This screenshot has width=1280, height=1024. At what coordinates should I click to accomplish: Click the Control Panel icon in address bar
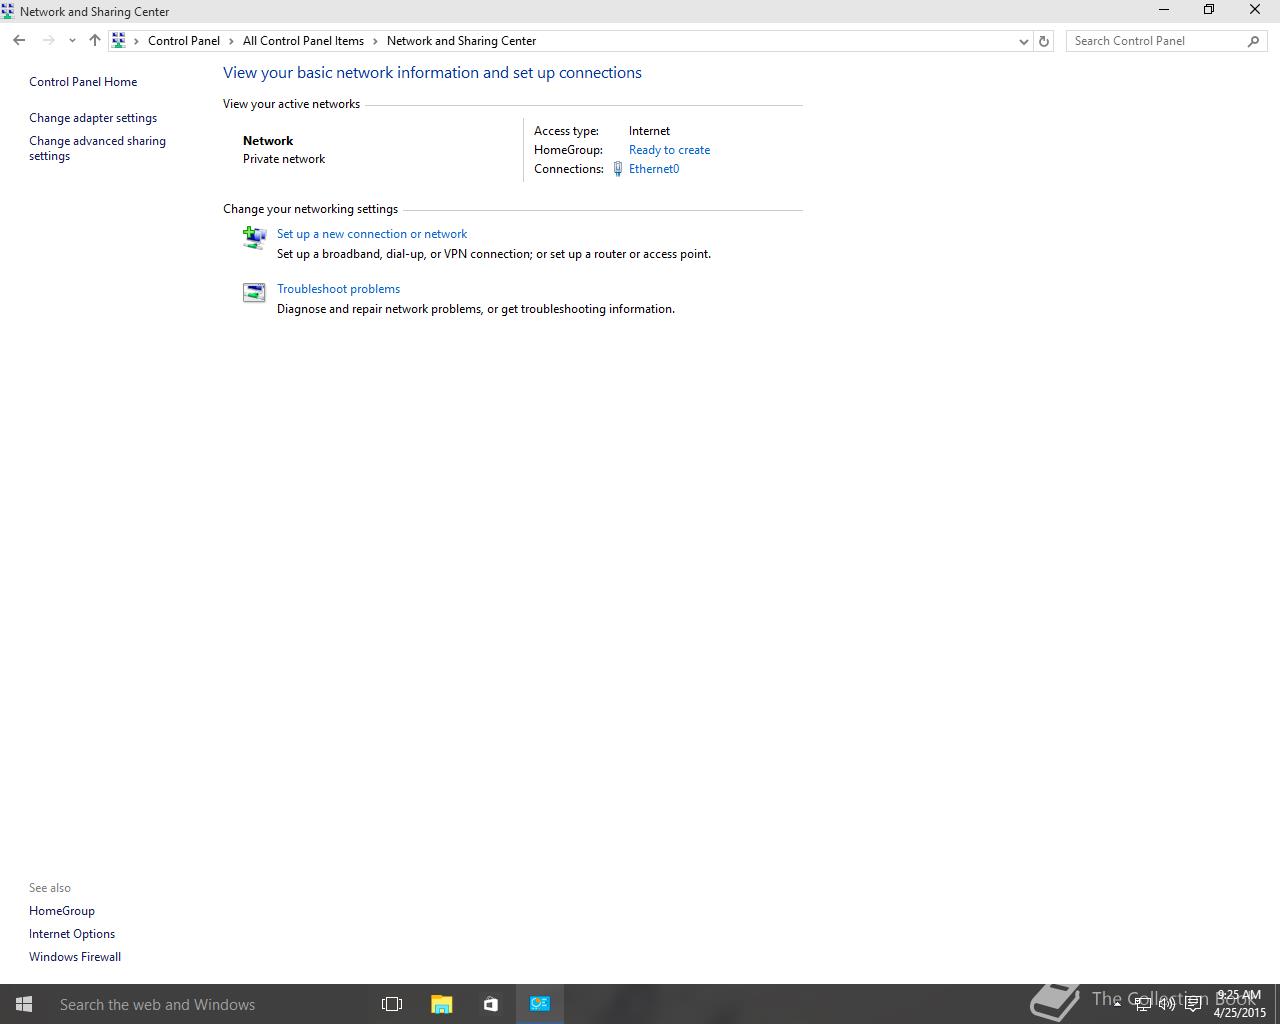[x=119, y=41]
